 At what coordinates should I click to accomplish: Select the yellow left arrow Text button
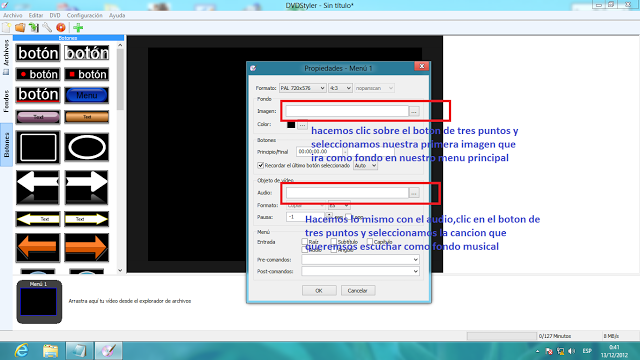(38, 219)
